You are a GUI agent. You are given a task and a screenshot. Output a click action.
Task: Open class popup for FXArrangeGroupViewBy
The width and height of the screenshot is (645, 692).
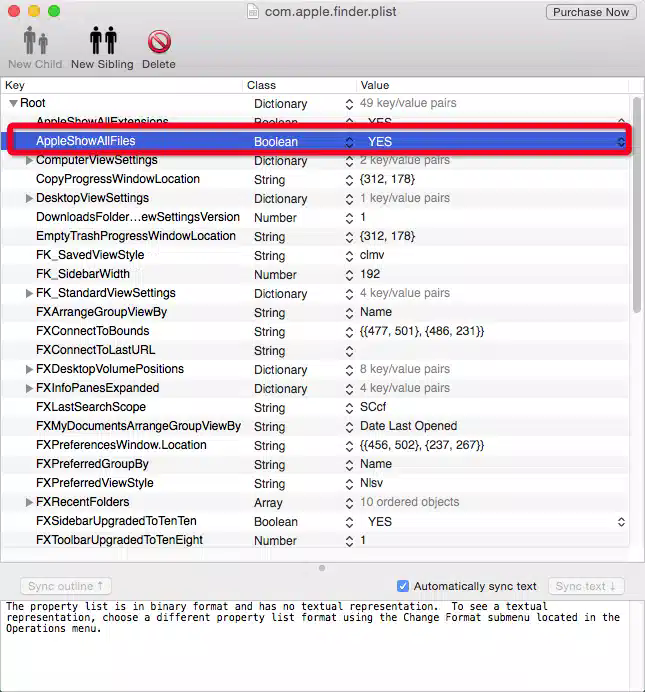click(x=349, y=313)
